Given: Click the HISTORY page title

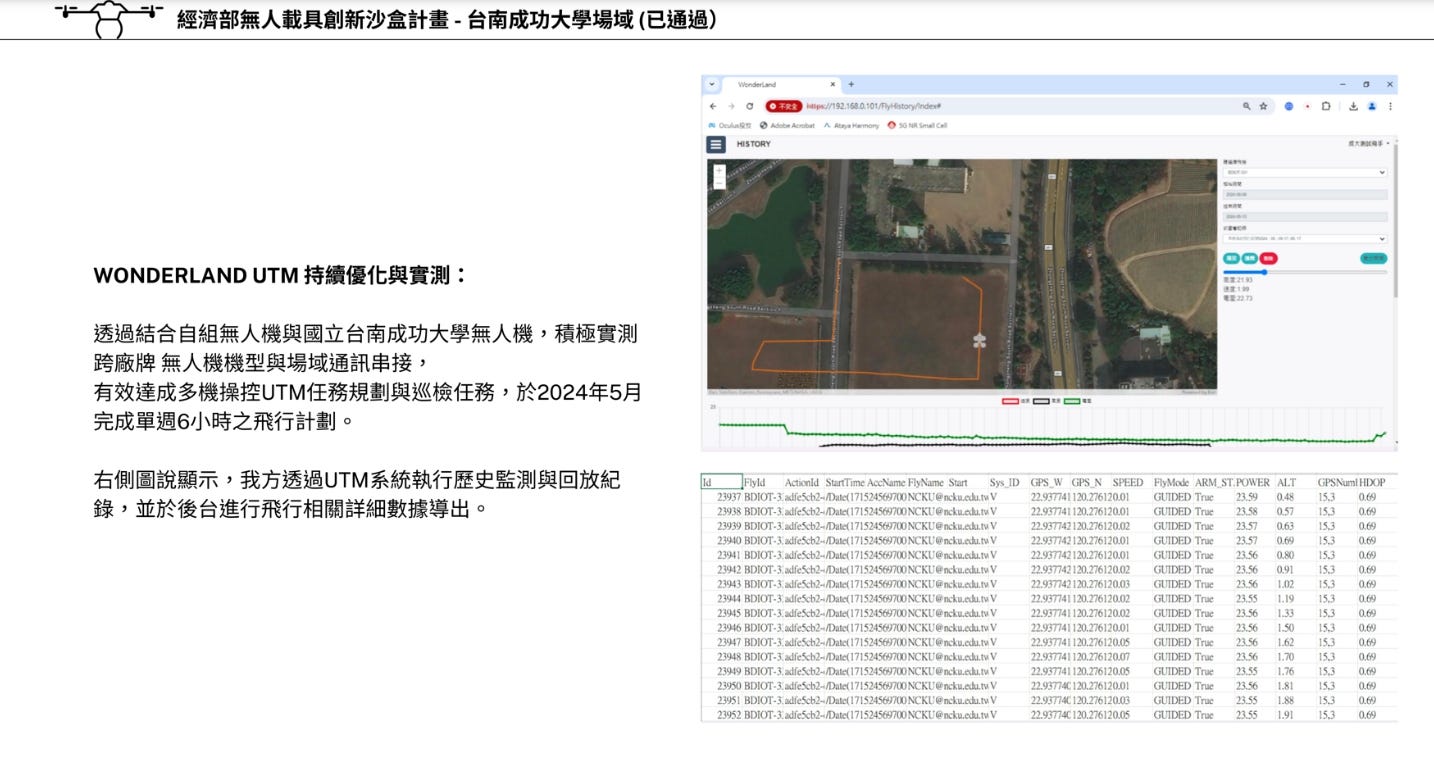Looking at the screenshot, I should pos(754,144).
